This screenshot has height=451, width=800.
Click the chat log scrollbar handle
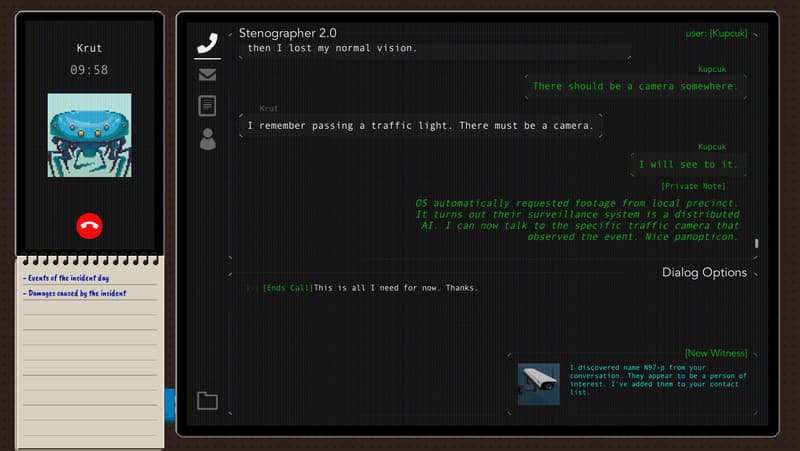coord(756,243)
